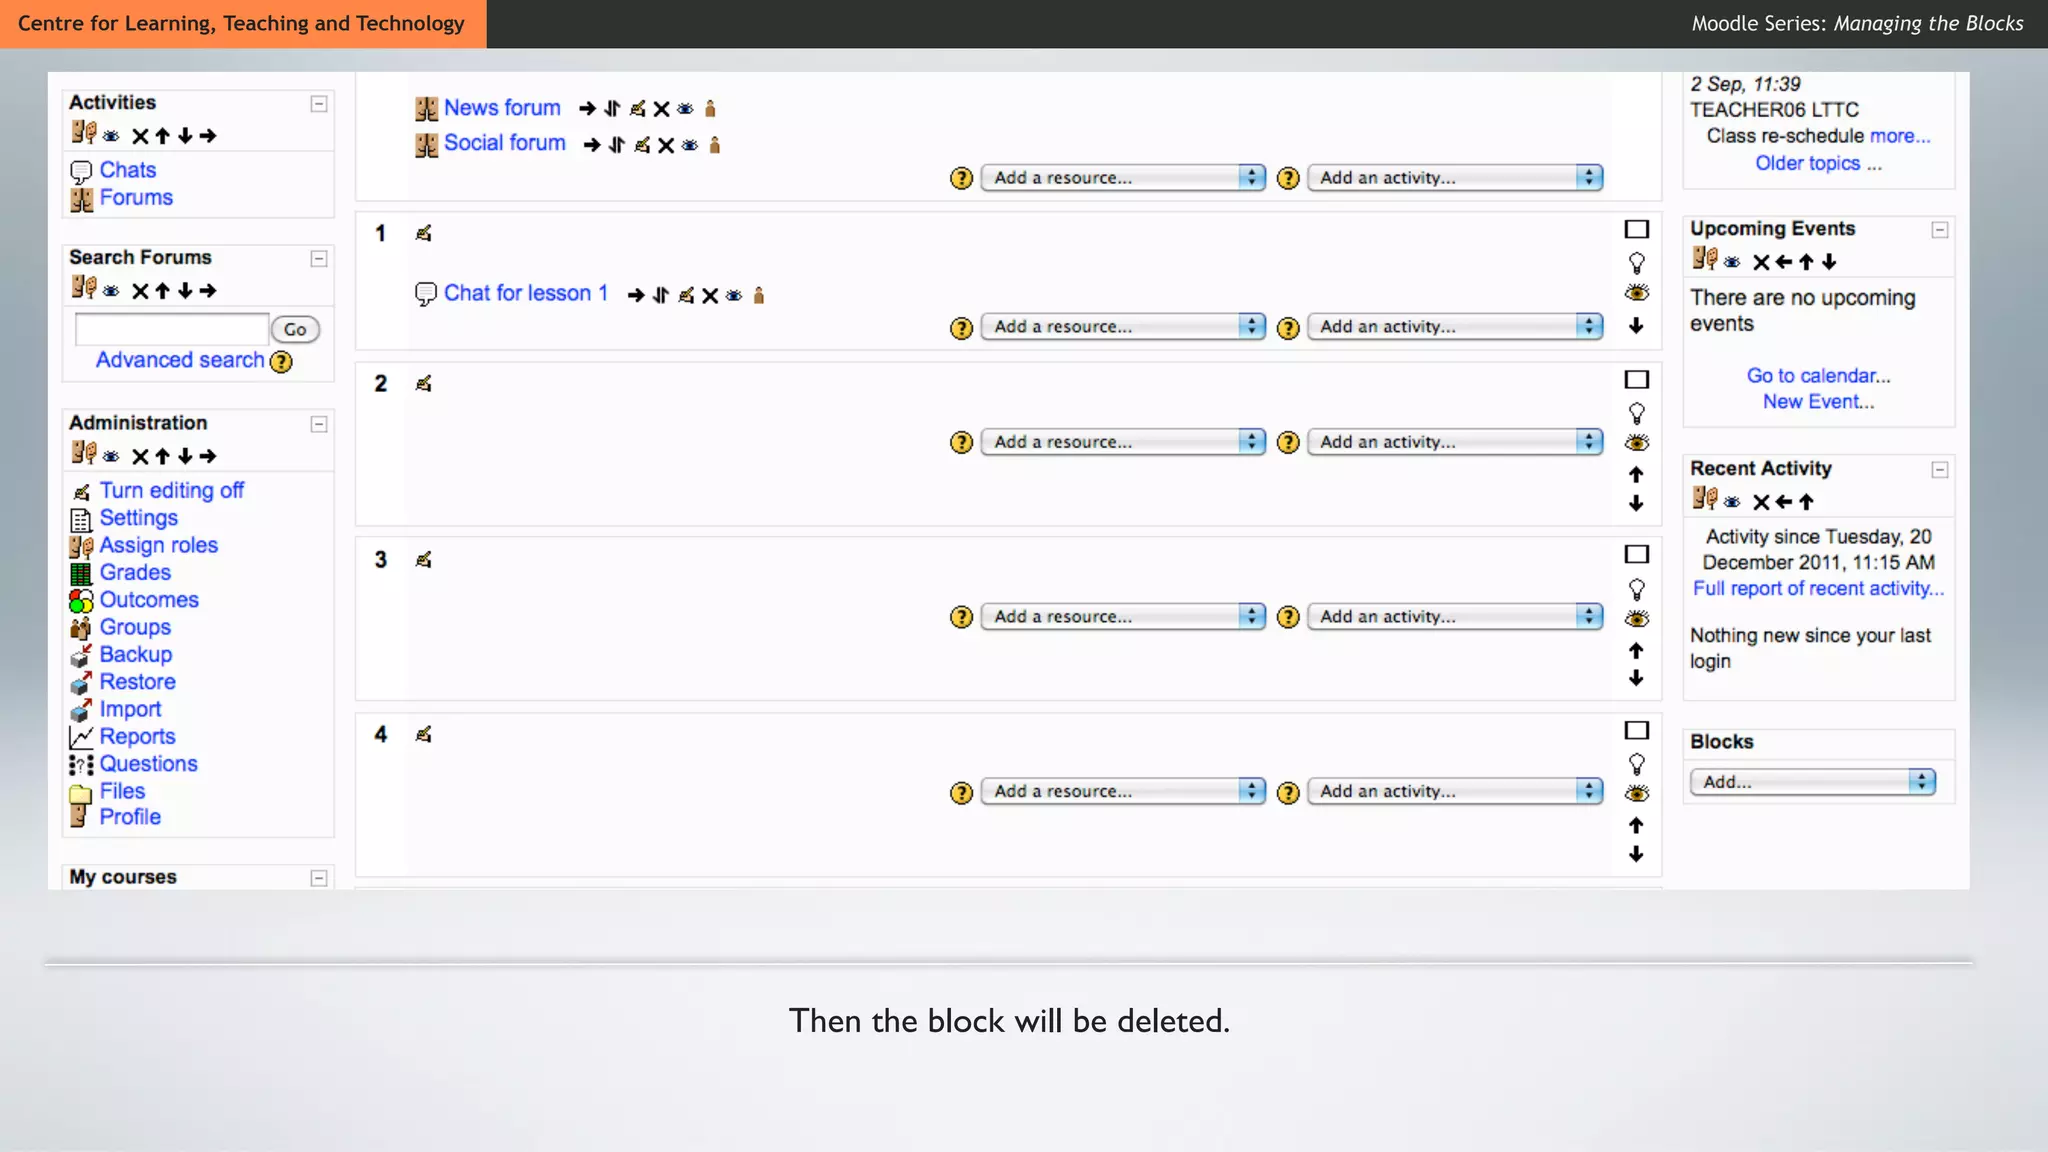Open Grades in Administration menu
The height and width of the screenshot is (1152, 2048).
[135, 573]
